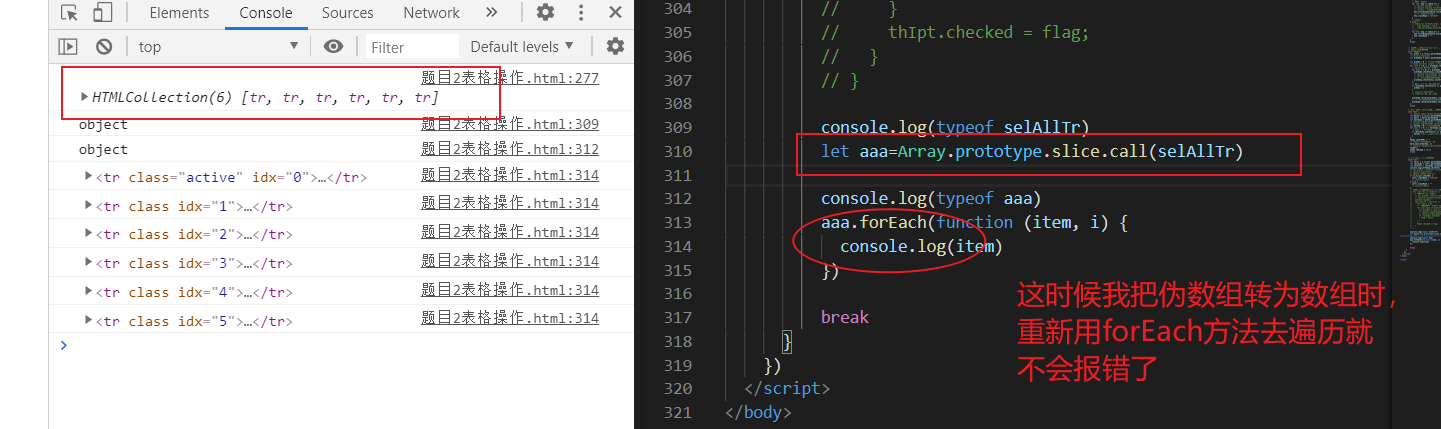Click the 'break' keyword on line 317
Image resolution: width=1441 pixels, height=429 pixels.
pyautogui.click(x=845, y=317)
